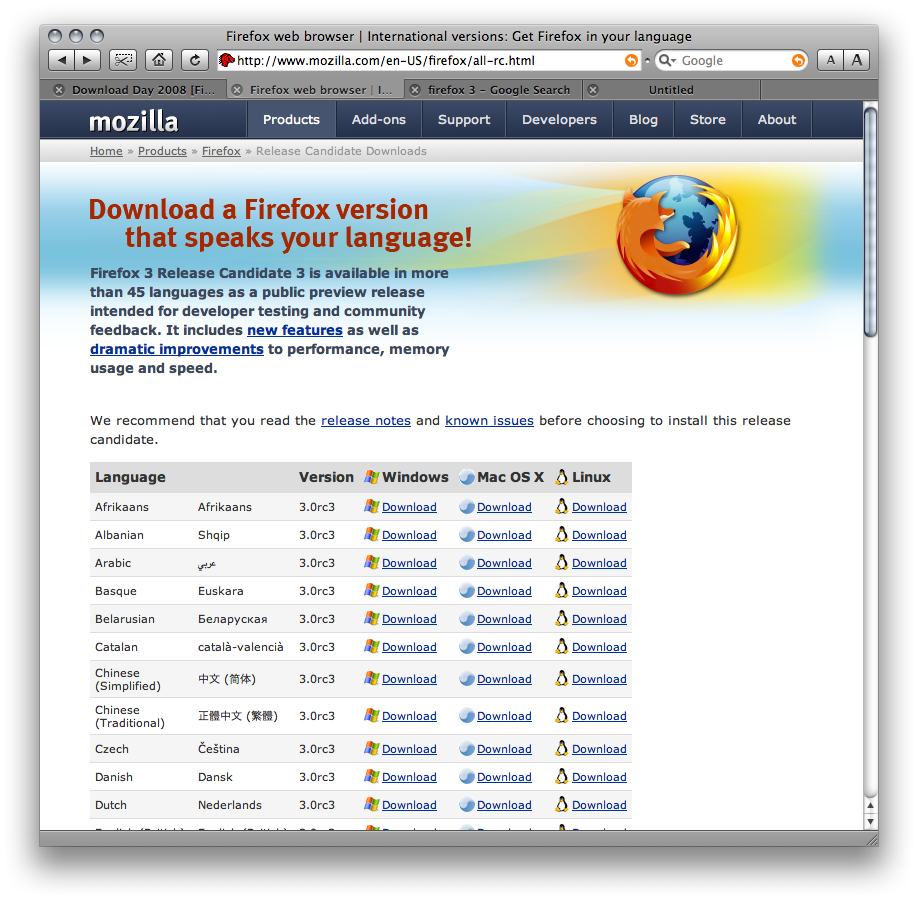Switch to the Untitled tab

[671, 90]
